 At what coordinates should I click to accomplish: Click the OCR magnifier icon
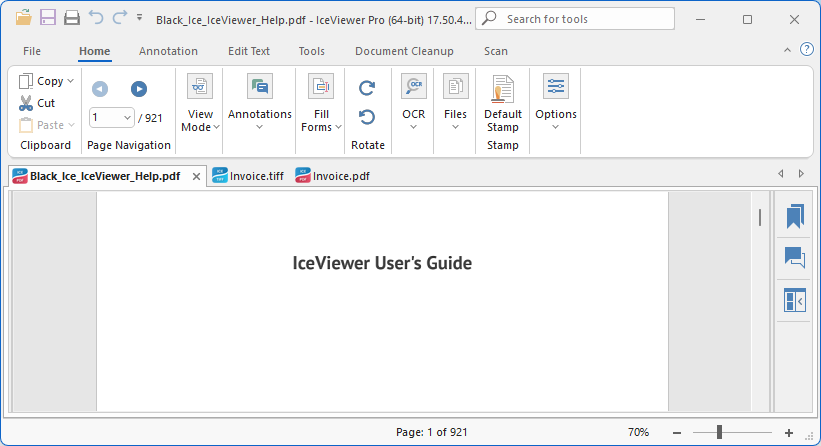point(414,86)
